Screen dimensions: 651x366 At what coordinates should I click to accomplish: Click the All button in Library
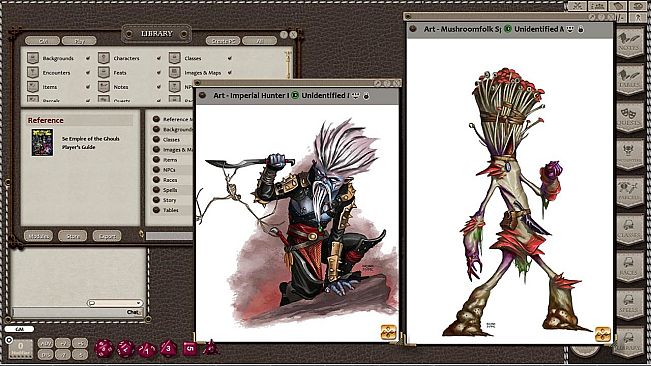(x=259, y=41)
